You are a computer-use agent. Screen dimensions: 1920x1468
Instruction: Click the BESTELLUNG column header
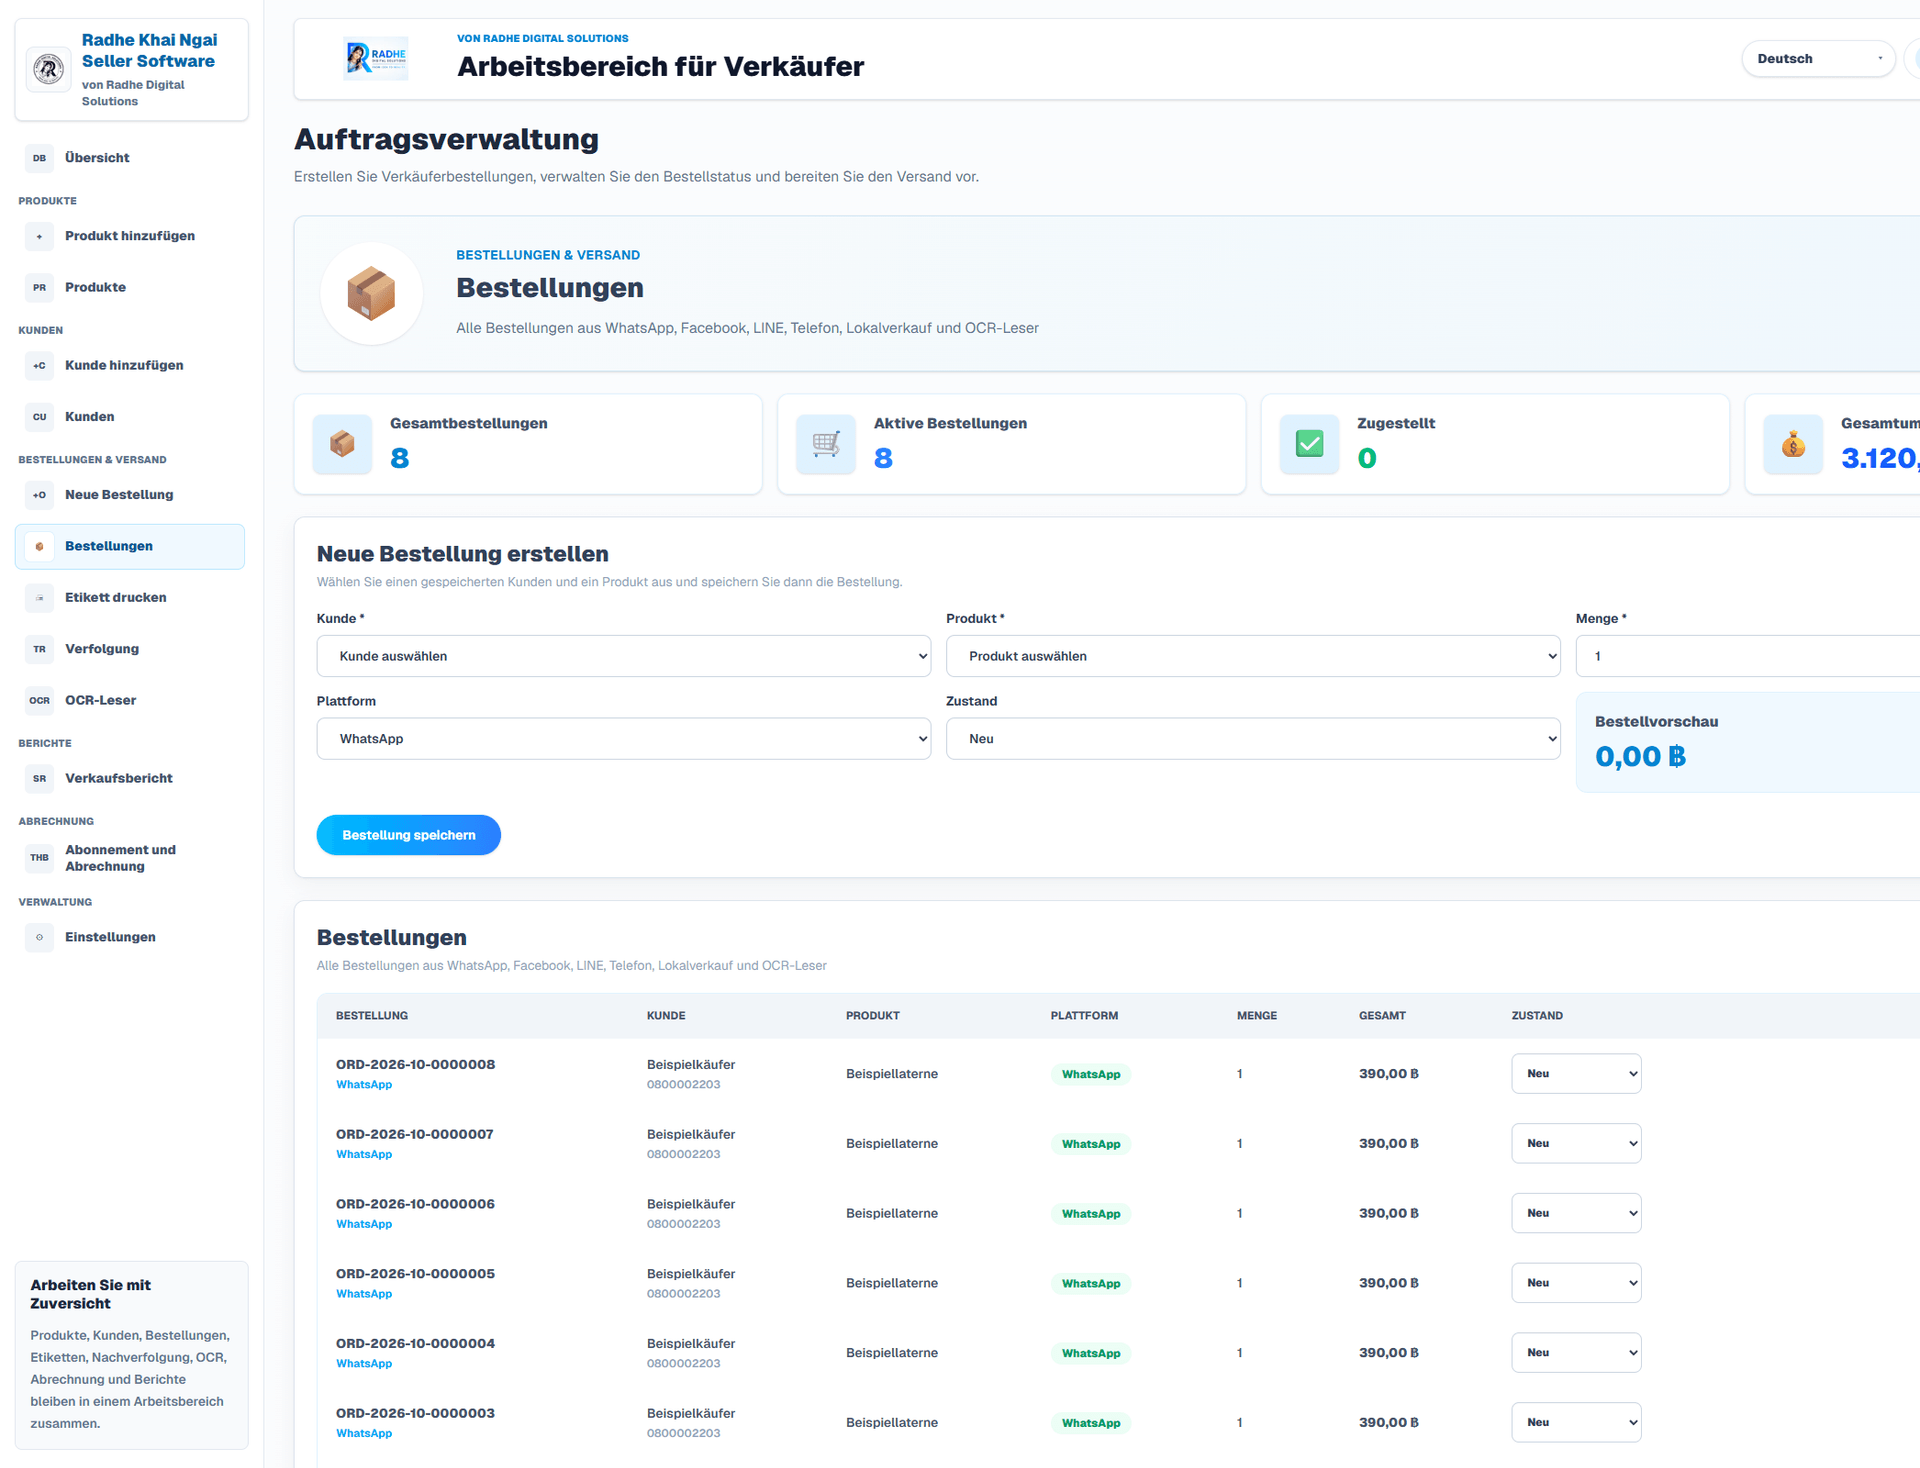click(x=372, y=1016)
